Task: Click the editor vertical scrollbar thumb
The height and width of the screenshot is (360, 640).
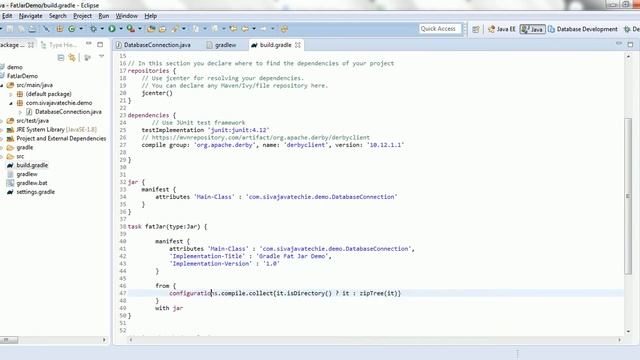Action: click(x=628, y=196)
